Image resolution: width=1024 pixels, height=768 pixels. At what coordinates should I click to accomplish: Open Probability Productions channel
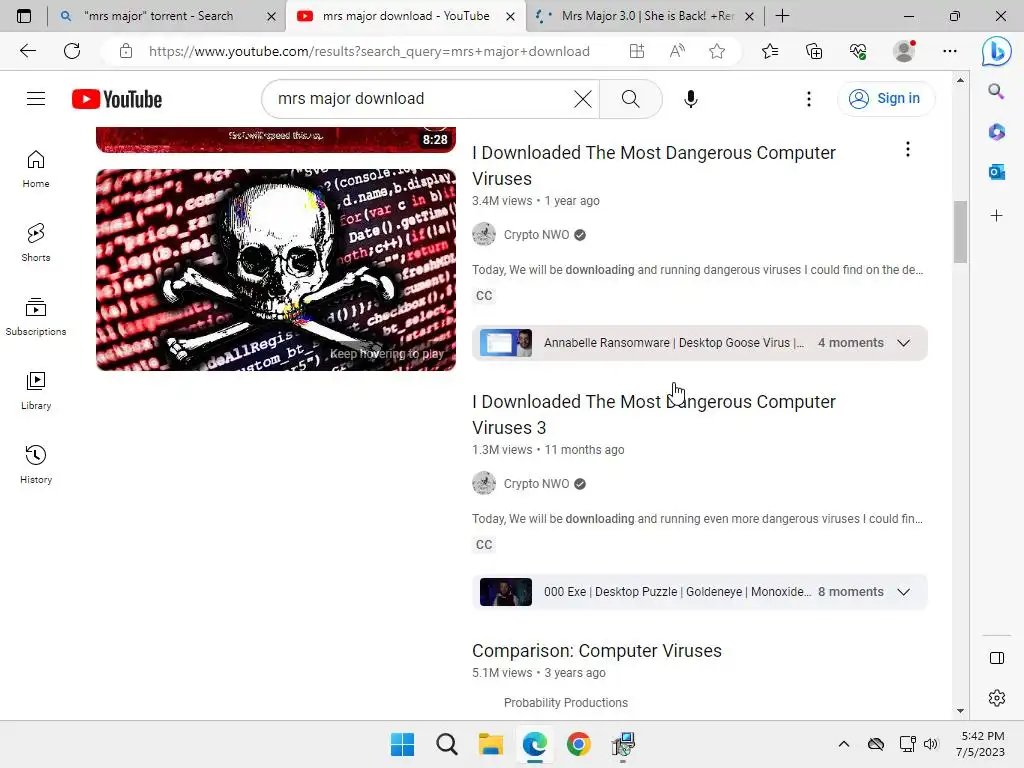[x=566, y=703]
